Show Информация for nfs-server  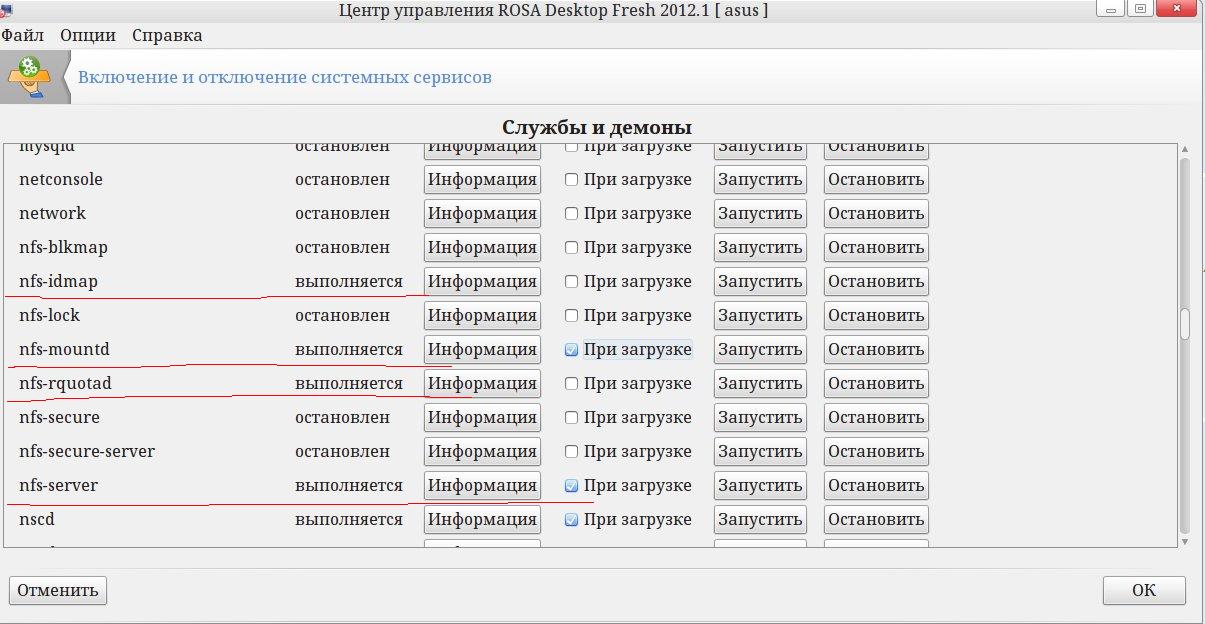coord(482,486)
